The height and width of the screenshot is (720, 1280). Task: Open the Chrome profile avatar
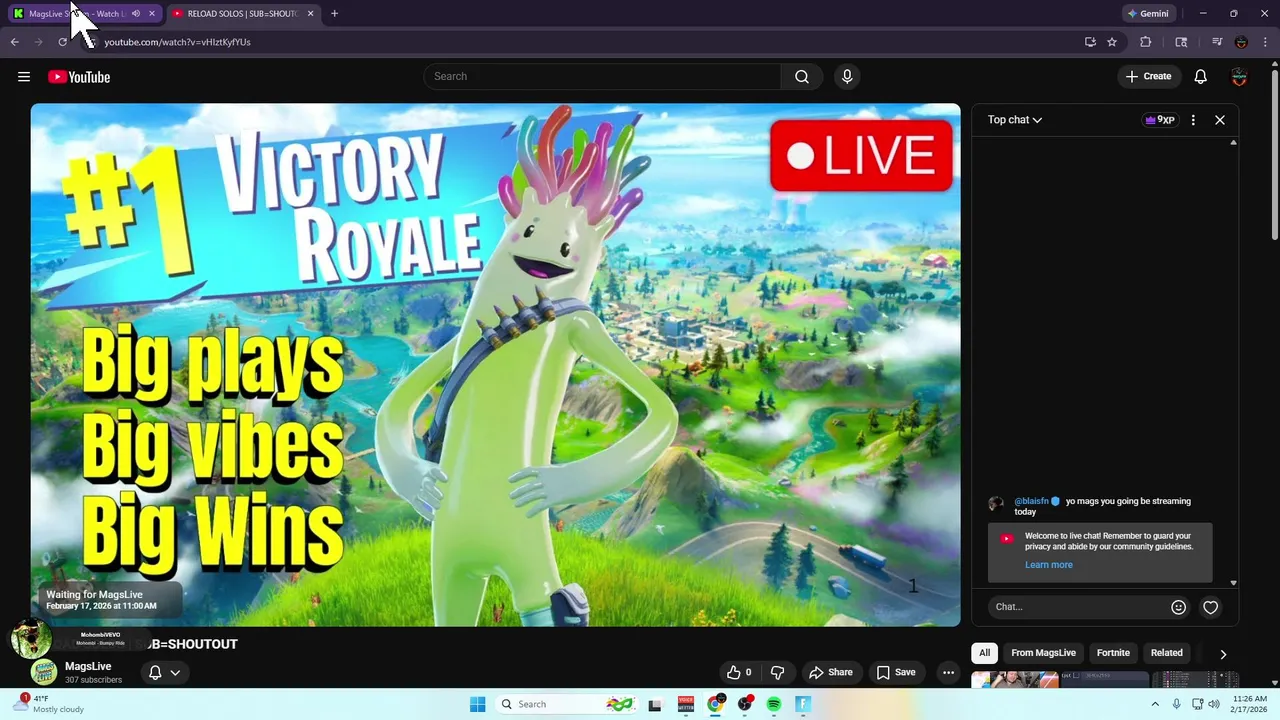[1241, 42]
